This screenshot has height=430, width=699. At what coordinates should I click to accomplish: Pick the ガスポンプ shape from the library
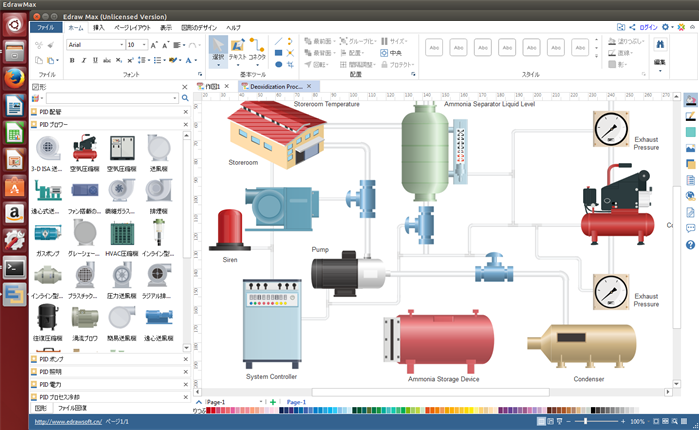coord(46,235)
